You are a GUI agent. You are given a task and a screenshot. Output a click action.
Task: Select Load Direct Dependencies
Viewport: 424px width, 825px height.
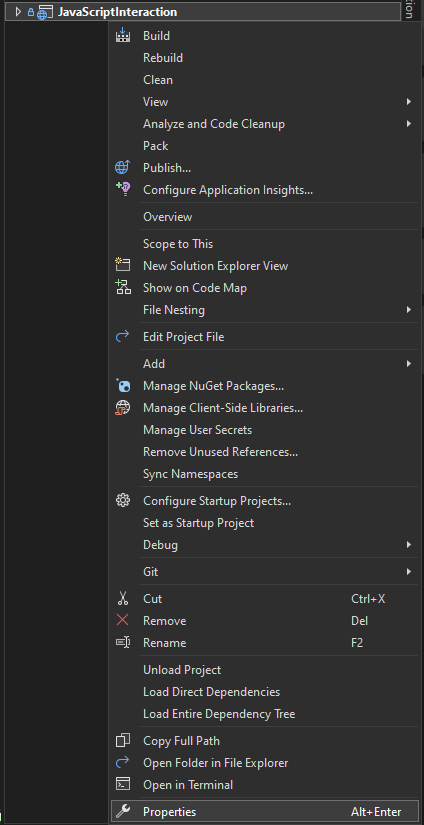[x=265, y=692]
